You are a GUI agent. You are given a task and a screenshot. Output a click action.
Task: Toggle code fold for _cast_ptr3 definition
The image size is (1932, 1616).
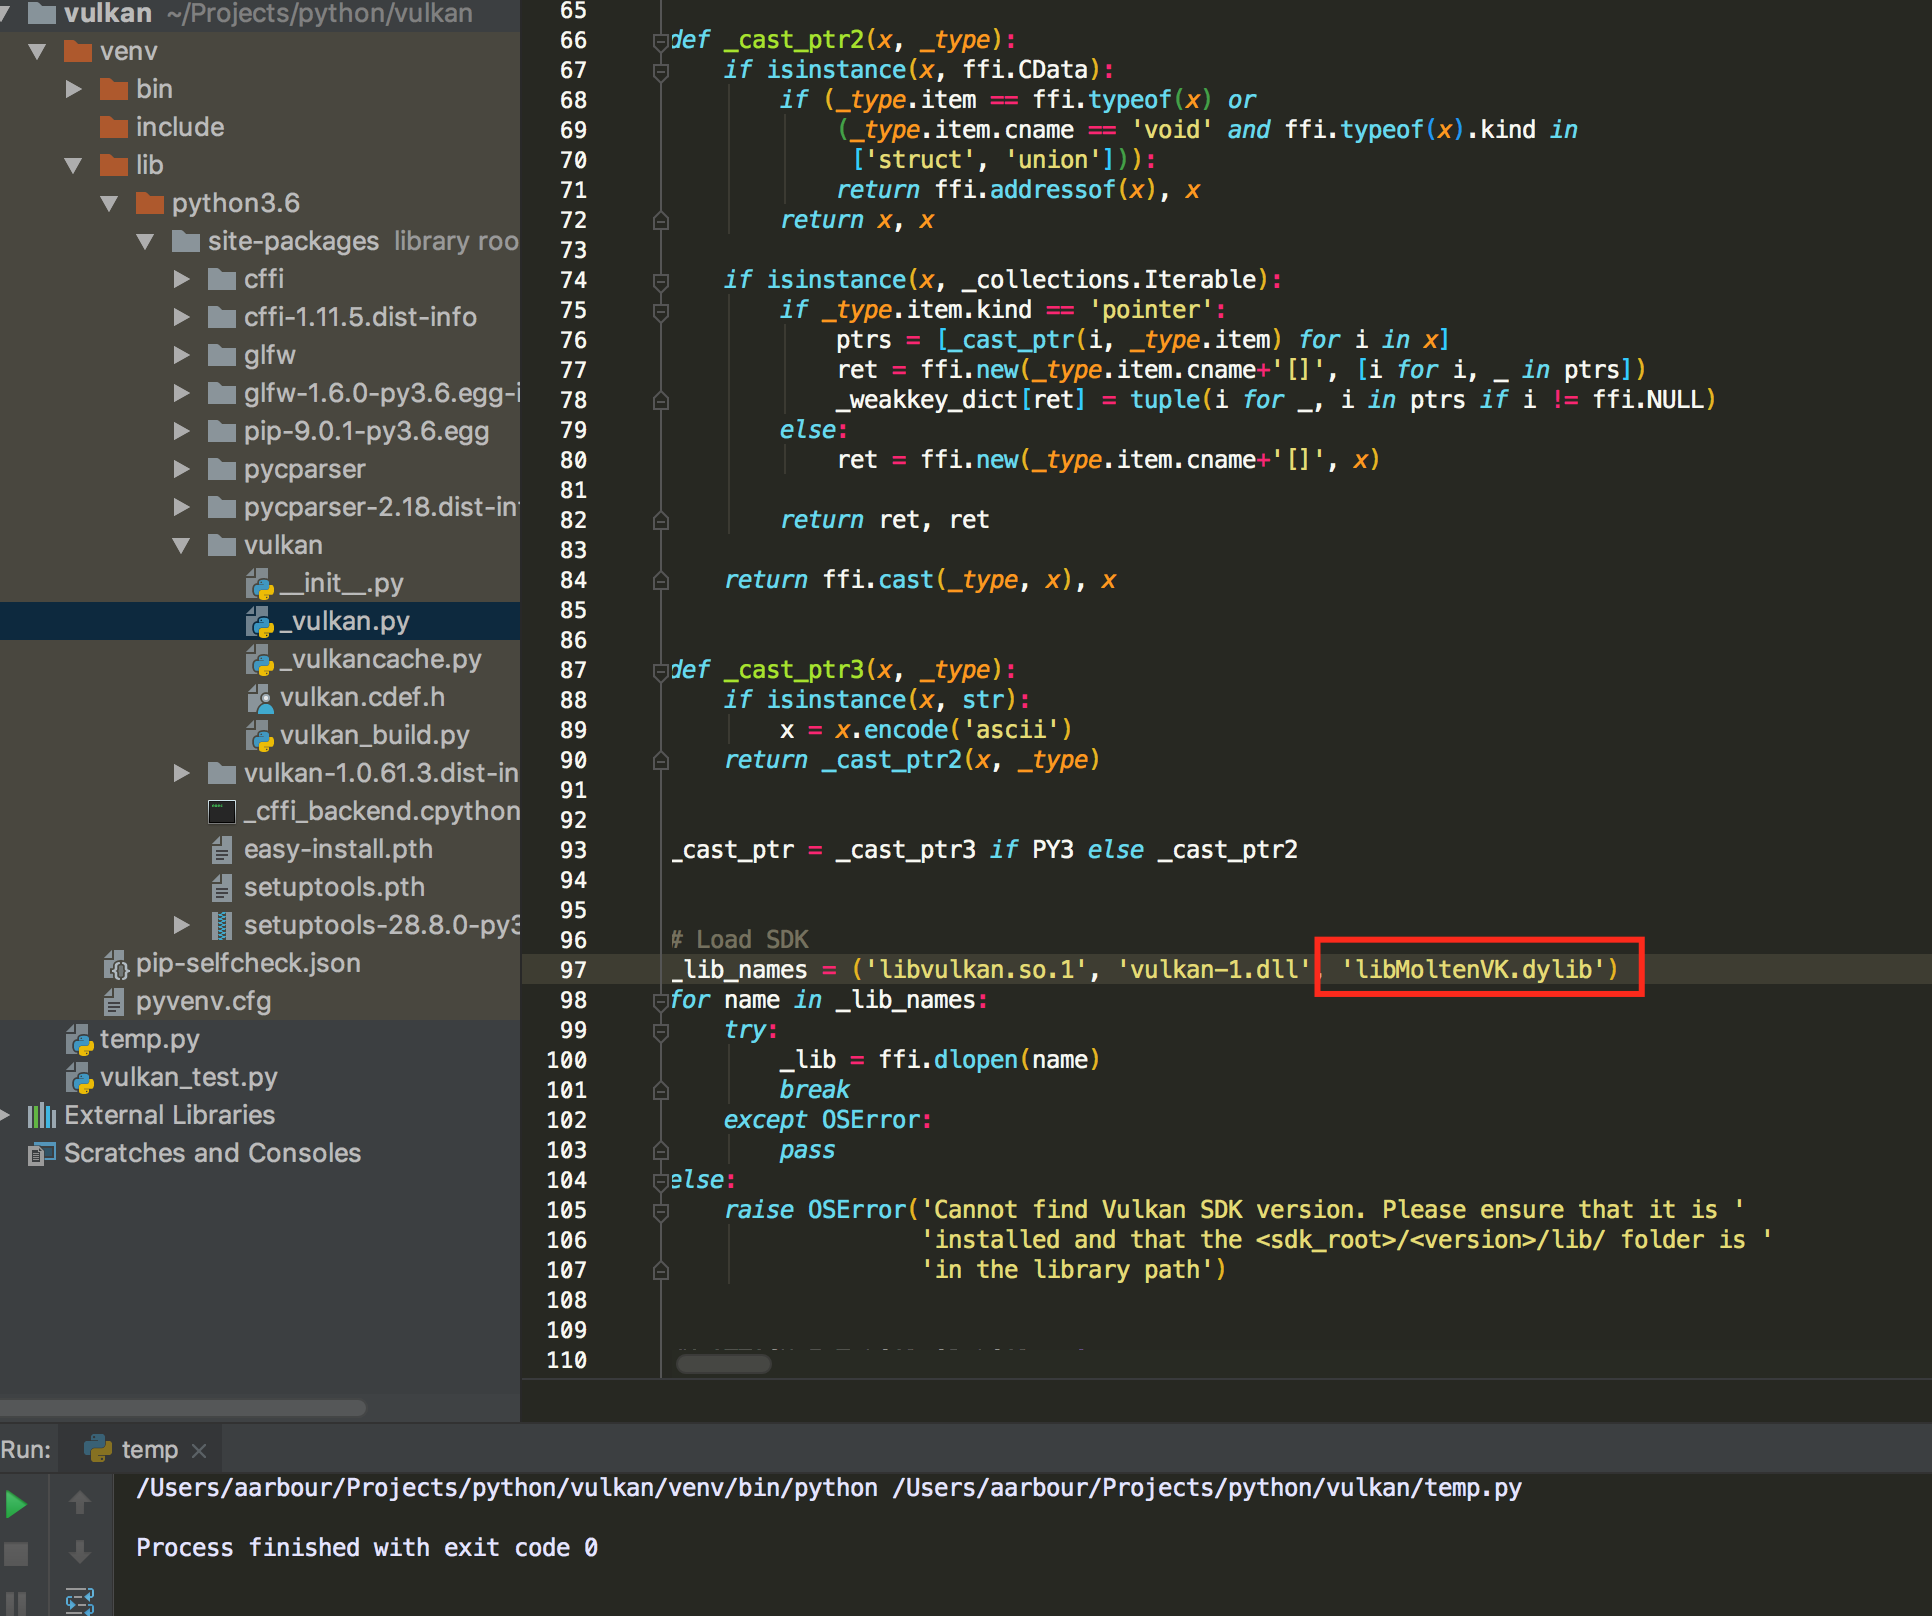[x=660, y=671]
